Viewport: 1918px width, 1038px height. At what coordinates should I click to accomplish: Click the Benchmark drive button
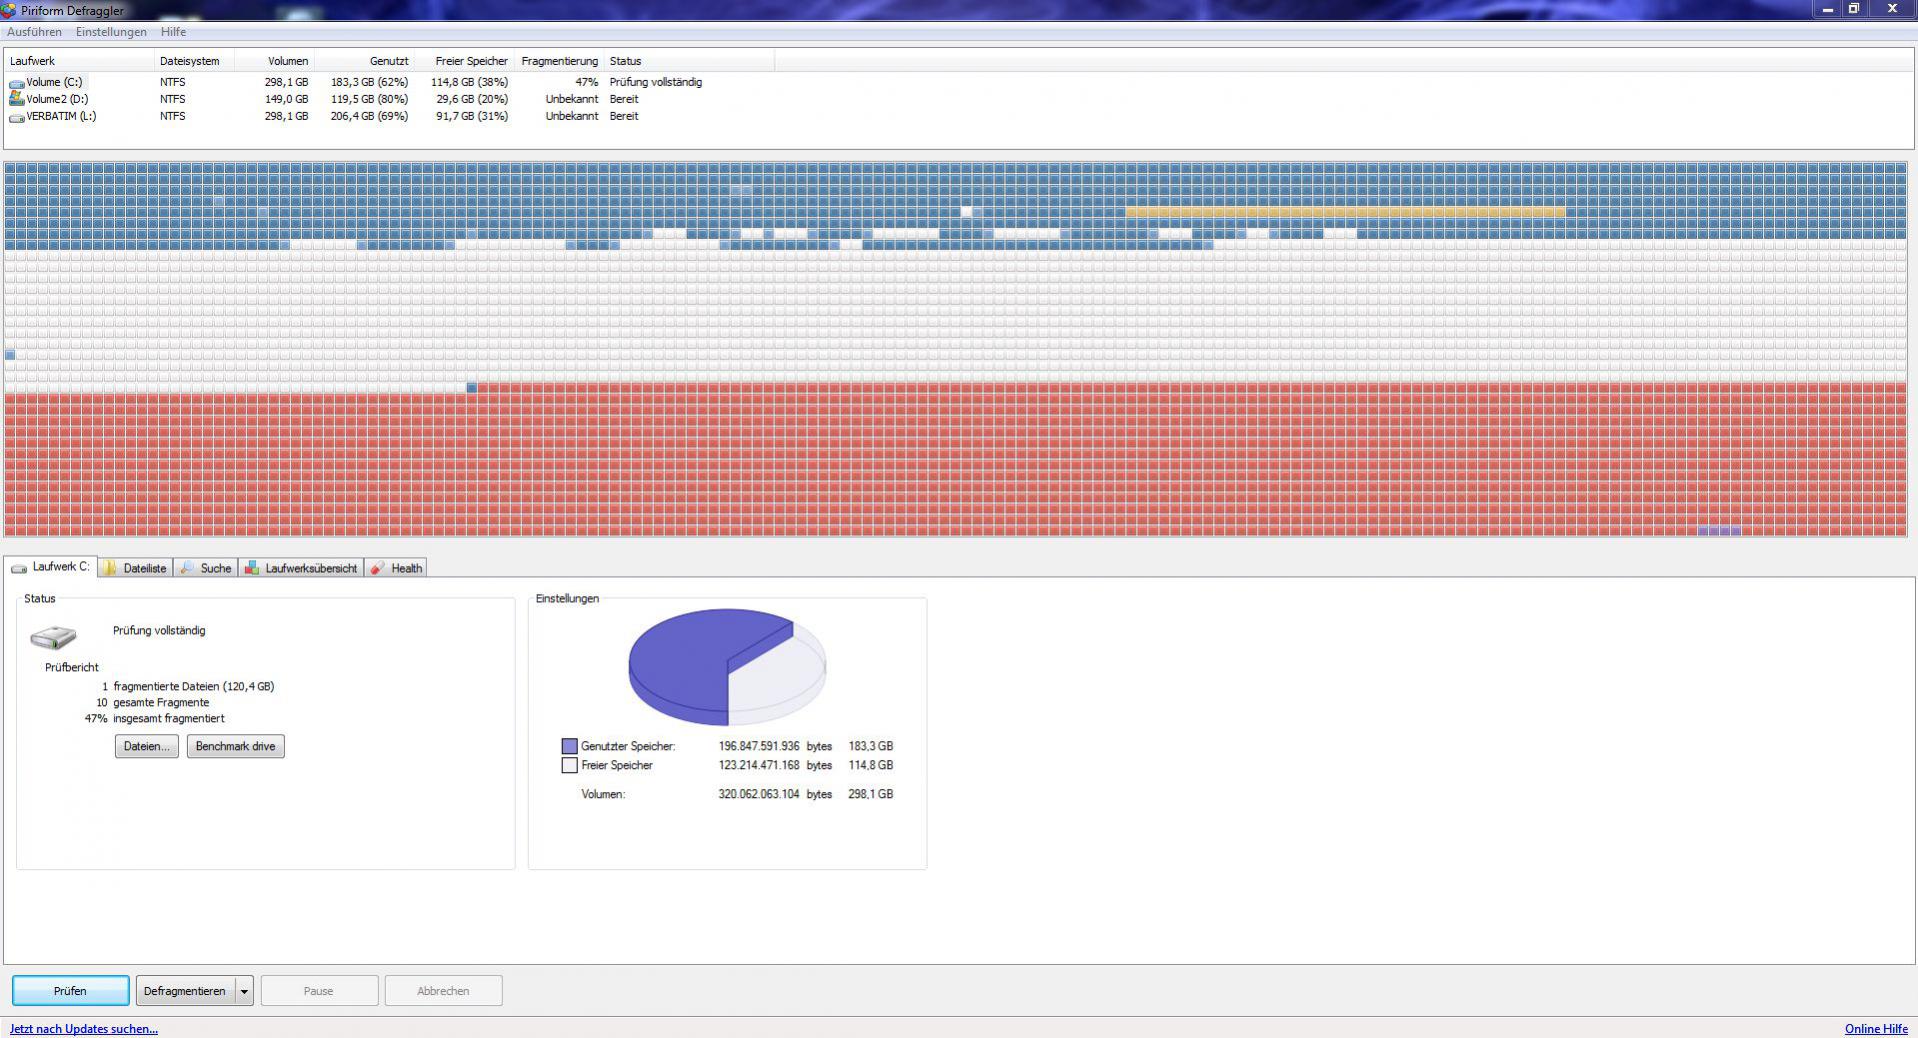coord(236,746)
